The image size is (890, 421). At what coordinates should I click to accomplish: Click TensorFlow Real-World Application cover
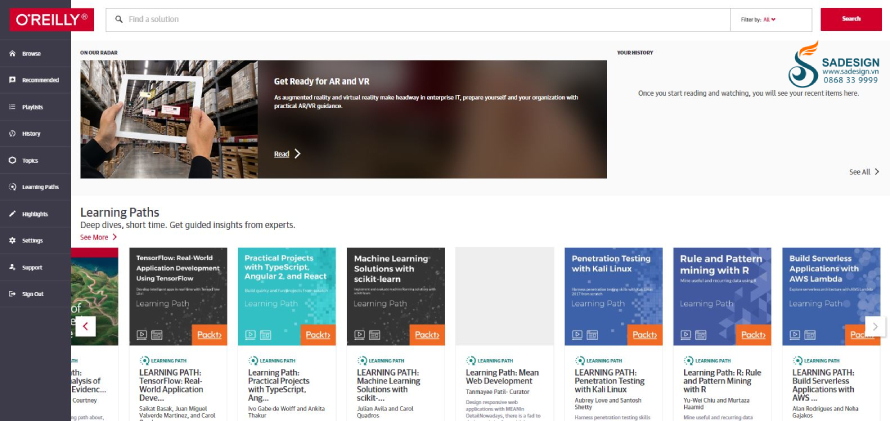[178, 296]
